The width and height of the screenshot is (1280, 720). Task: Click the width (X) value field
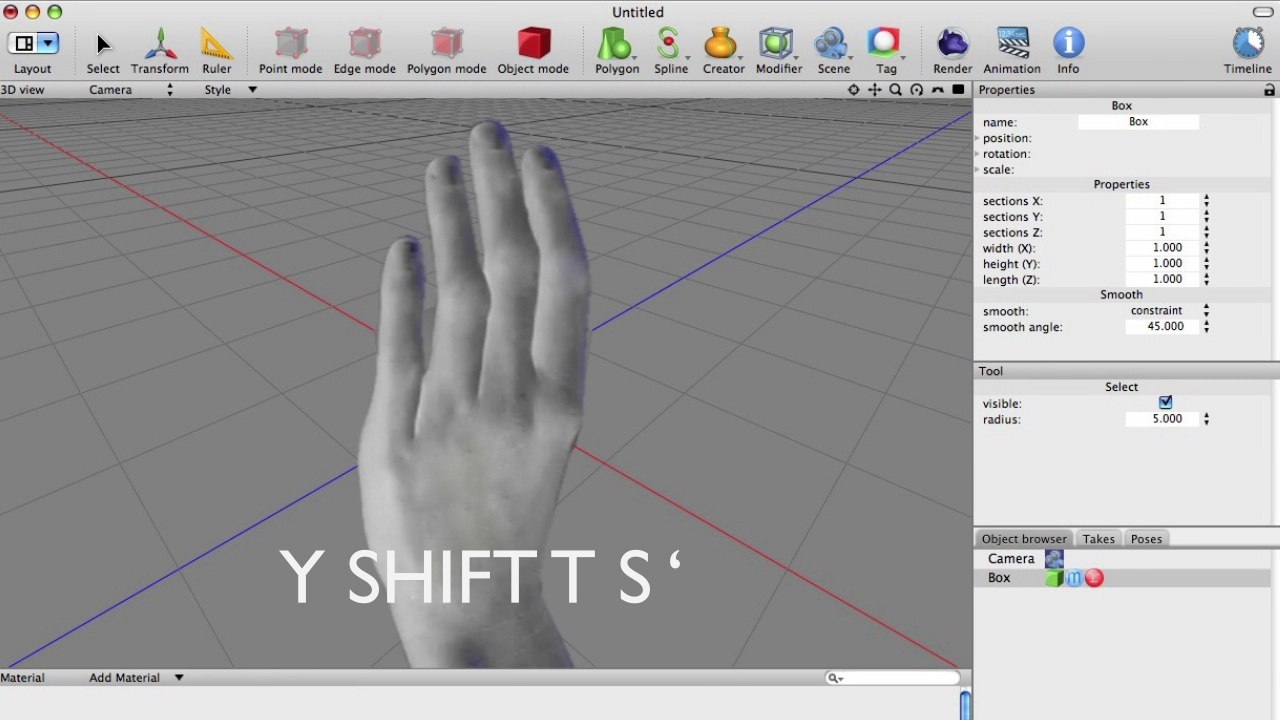point(1162,248)
